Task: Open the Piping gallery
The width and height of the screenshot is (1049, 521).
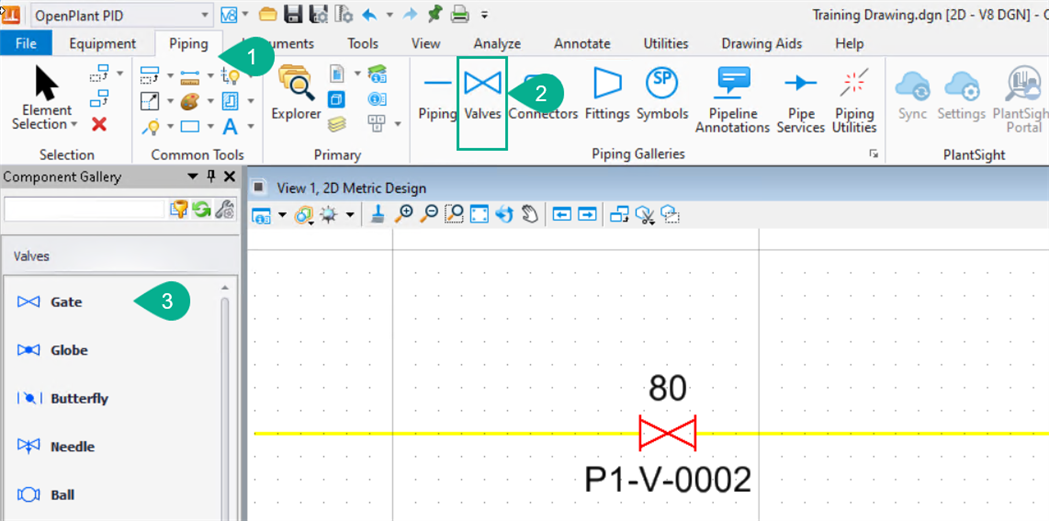Action: (438, 94)
